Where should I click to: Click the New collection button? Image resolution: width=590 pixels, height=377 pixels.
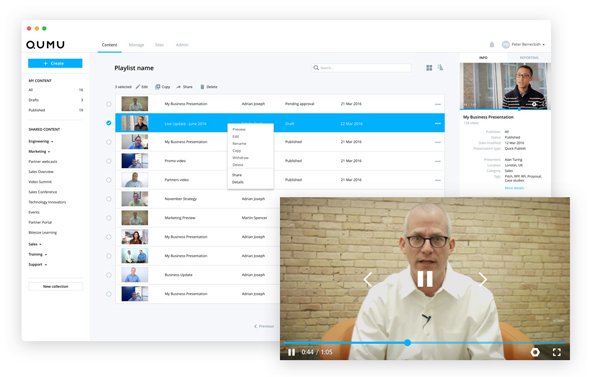click(x=55, y=286)
